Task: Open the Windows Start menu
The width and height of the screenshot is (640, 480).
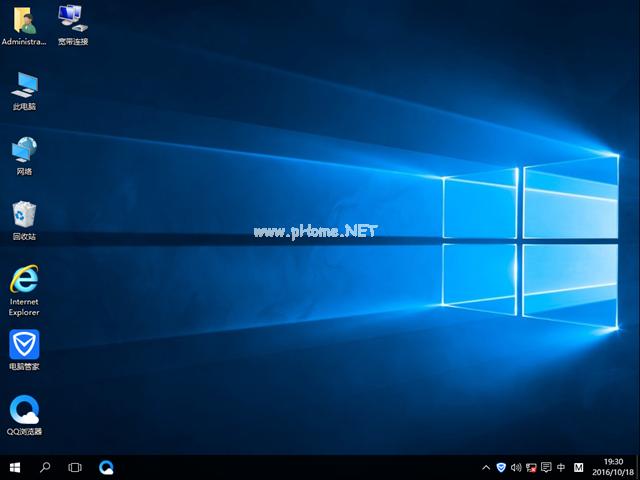Action: click(15, 467)
